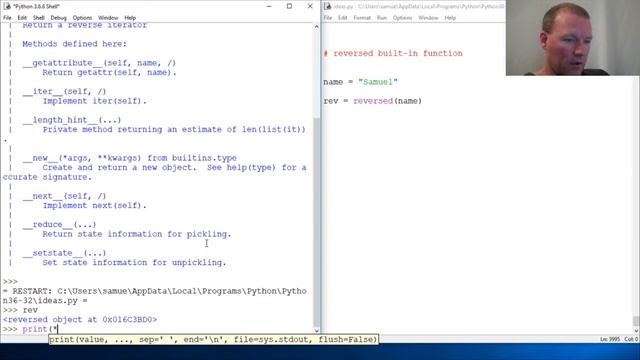The width and height of the screenshot is (640, 360).
Task: Open Help menu in ideas.py editor
Action: point(450,18)
